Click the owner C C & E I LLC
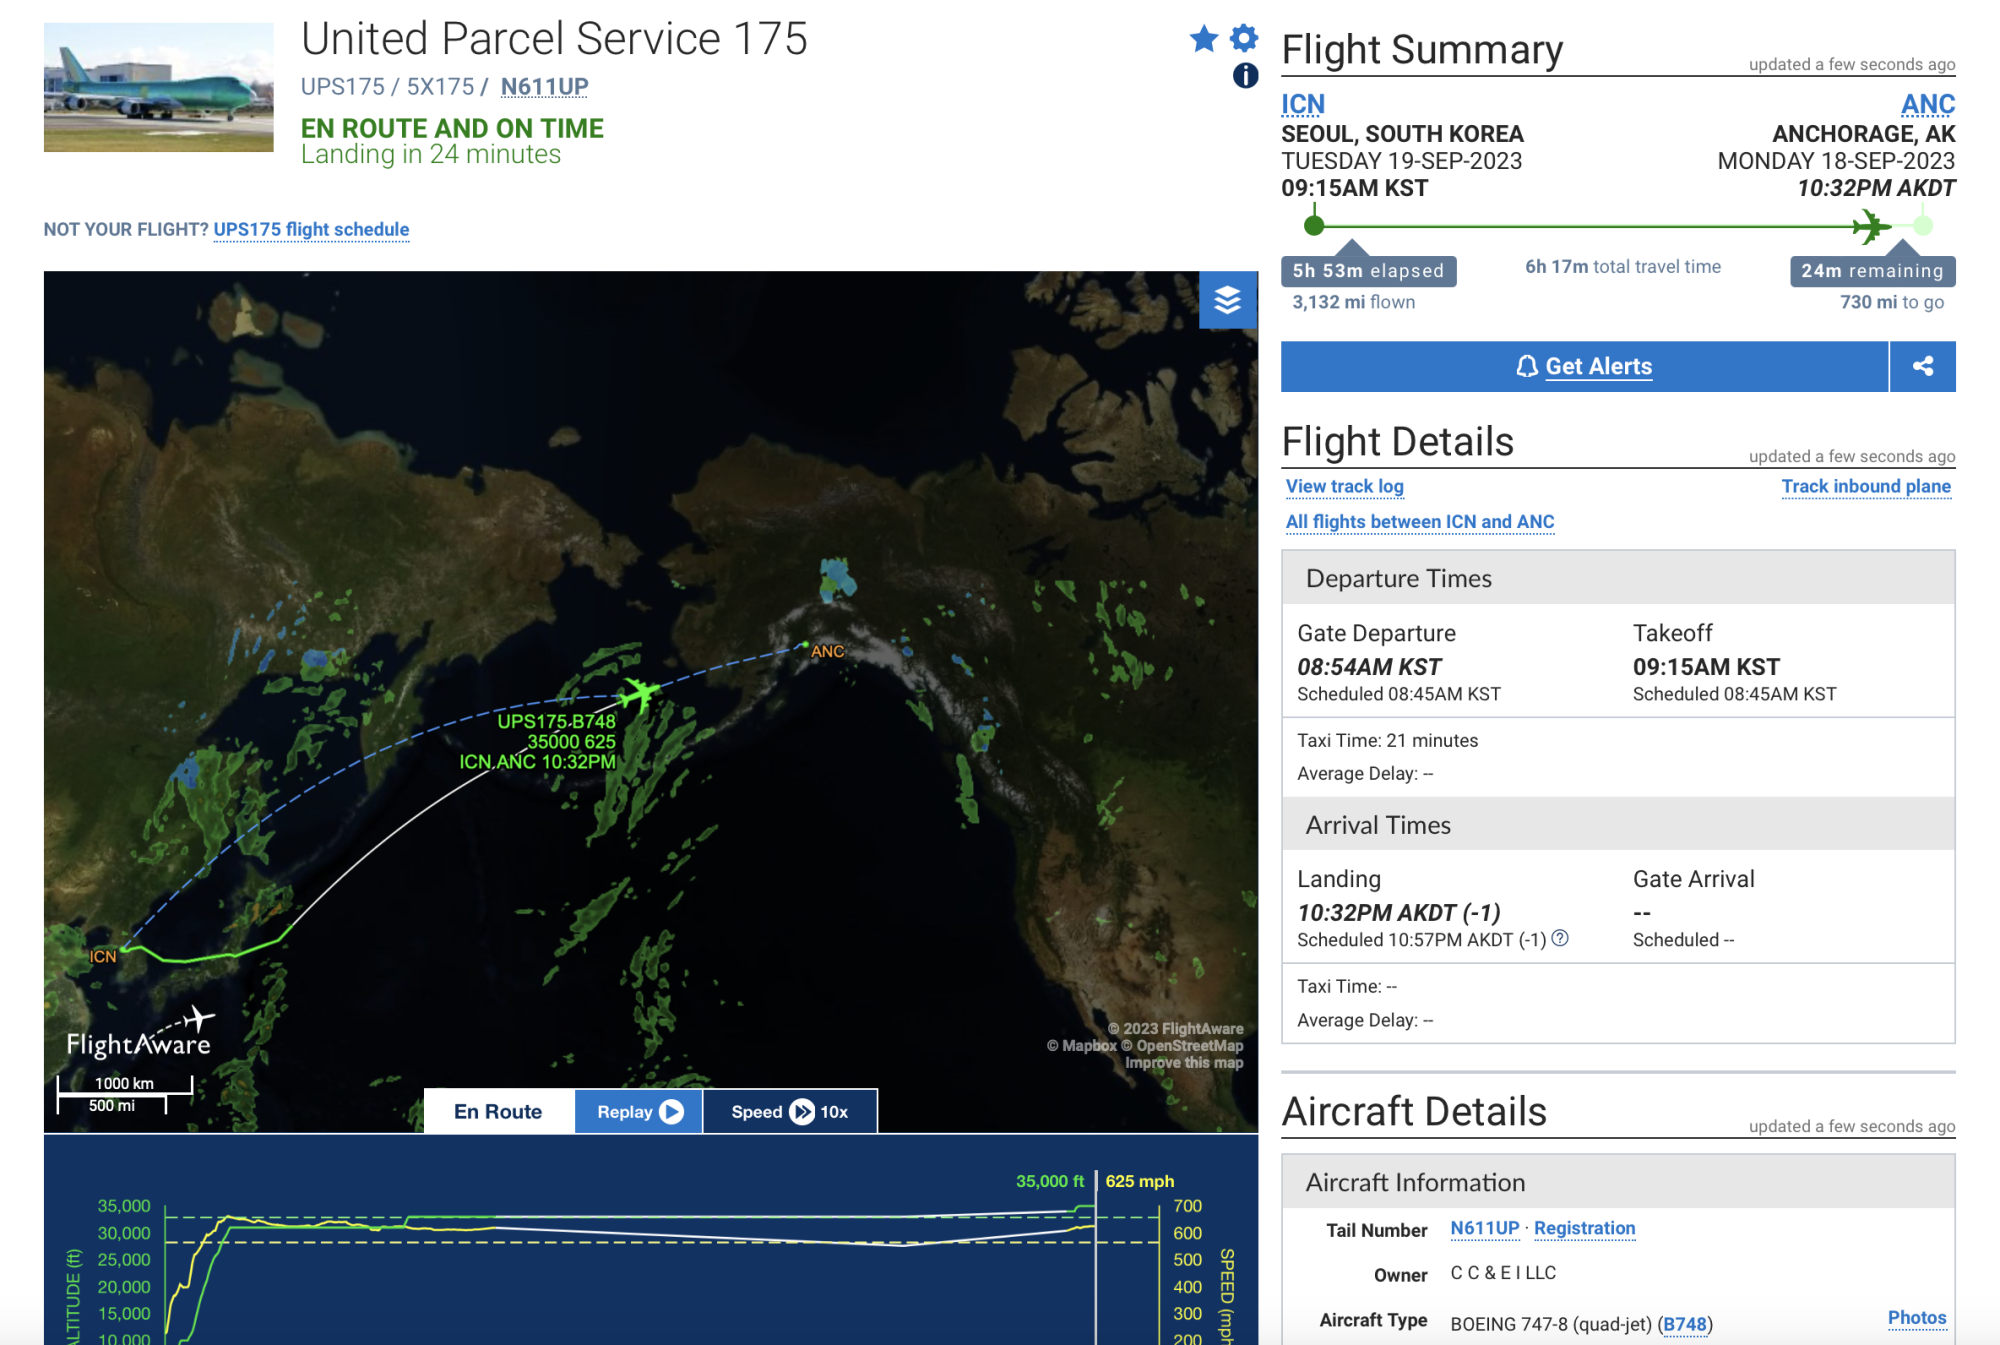Screen dimensions: 2000x1345 point(1503,1273)
